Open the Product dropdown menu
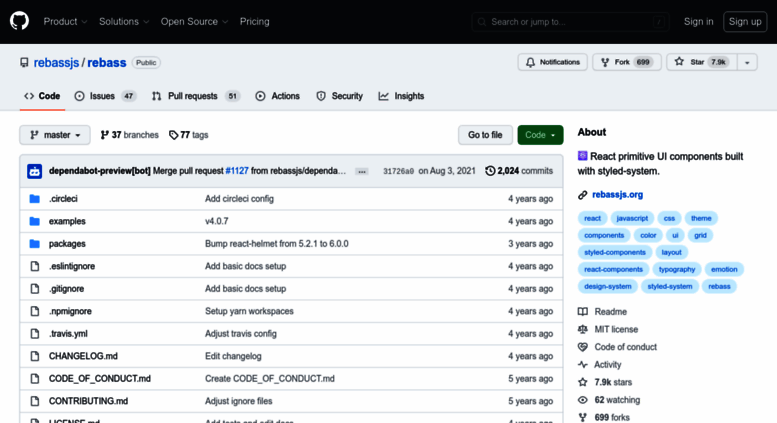 tap(65, 21)
